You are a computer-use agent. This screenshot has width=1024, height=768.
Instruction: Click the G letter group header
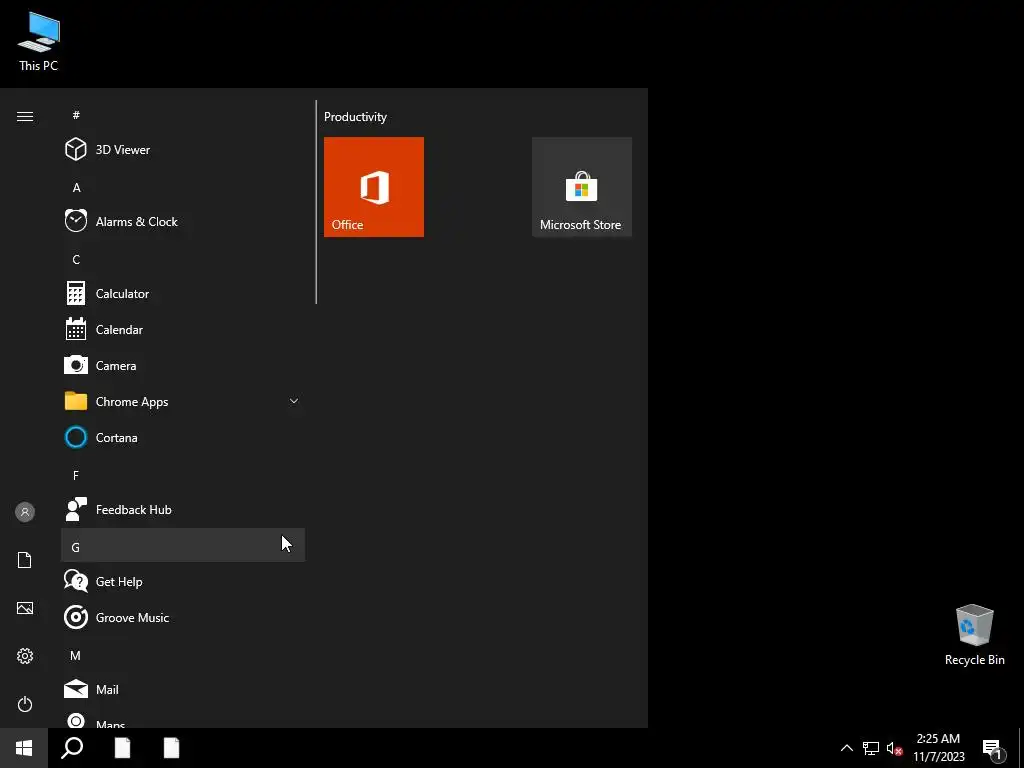pyautogui.click(x=183, y=545)
